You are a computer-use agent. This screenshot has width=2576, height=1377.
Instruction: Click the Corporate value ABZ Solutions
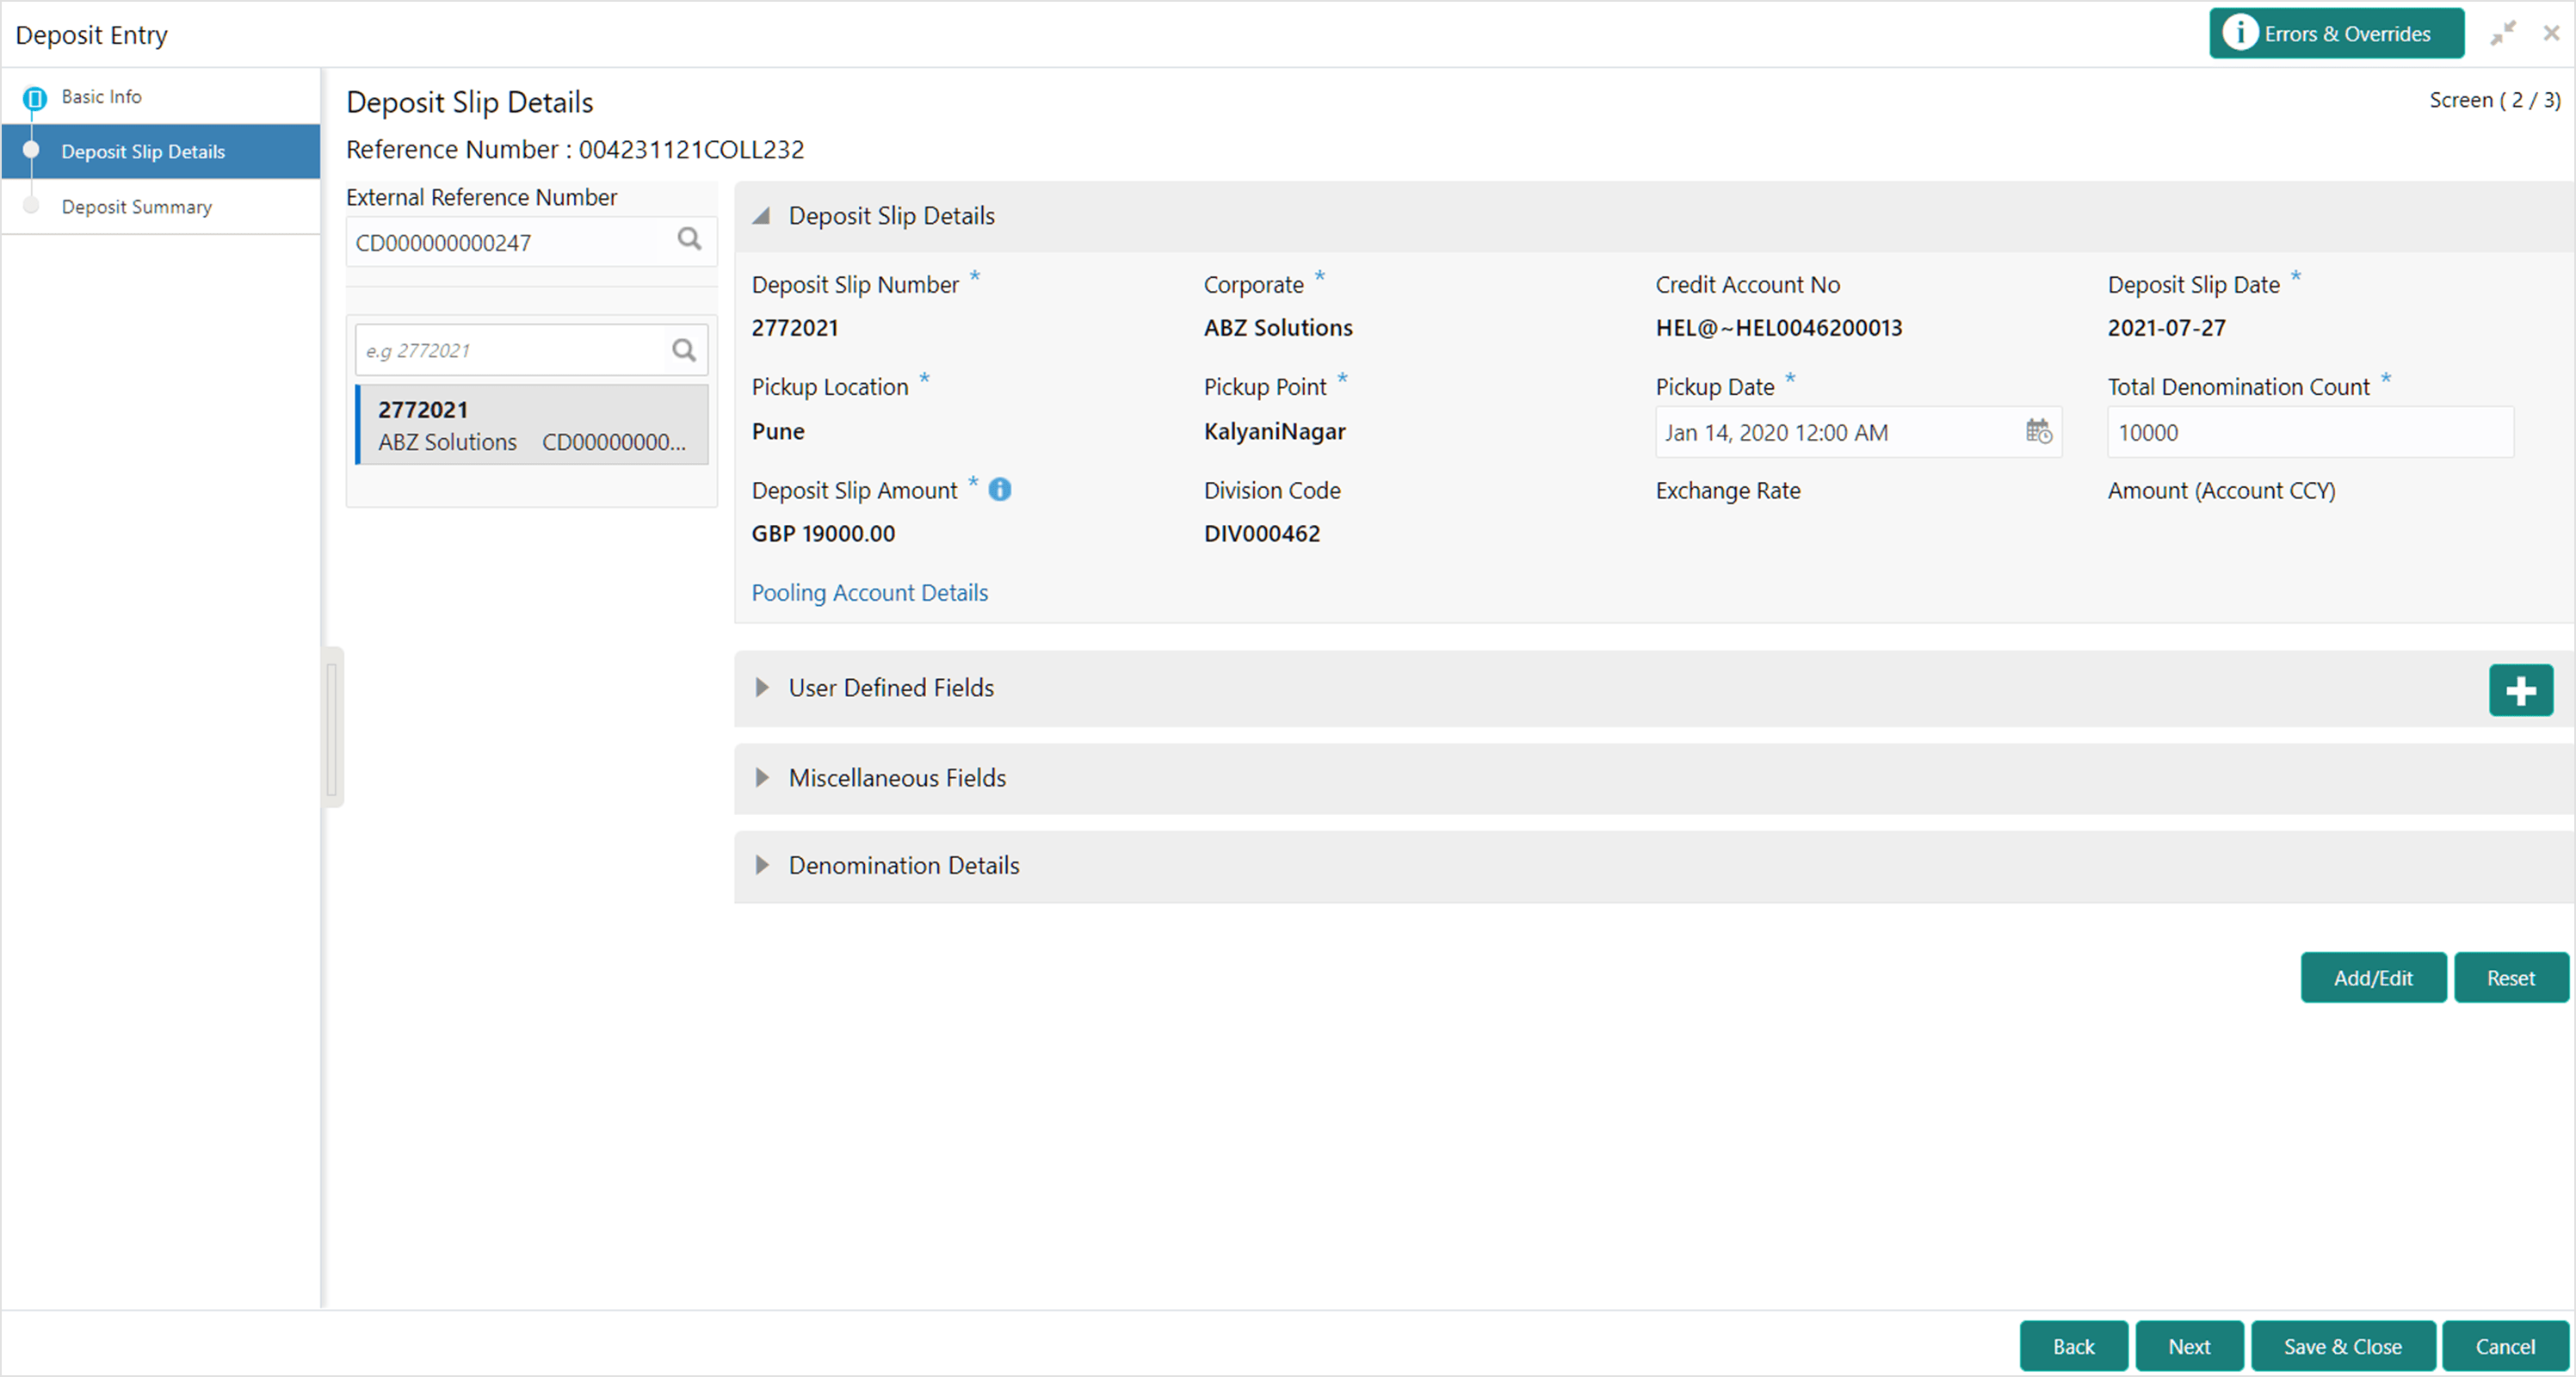tap(1278, 327)
